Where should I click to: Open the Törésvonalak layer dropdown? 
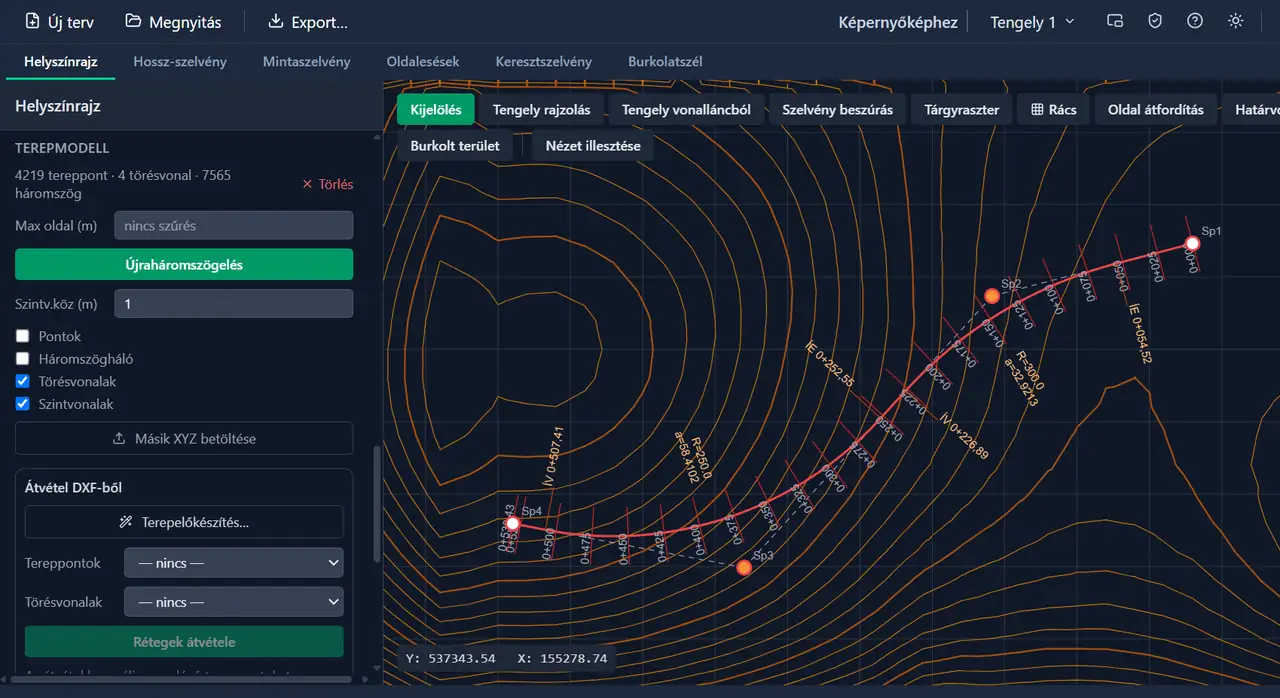point(234,603)
